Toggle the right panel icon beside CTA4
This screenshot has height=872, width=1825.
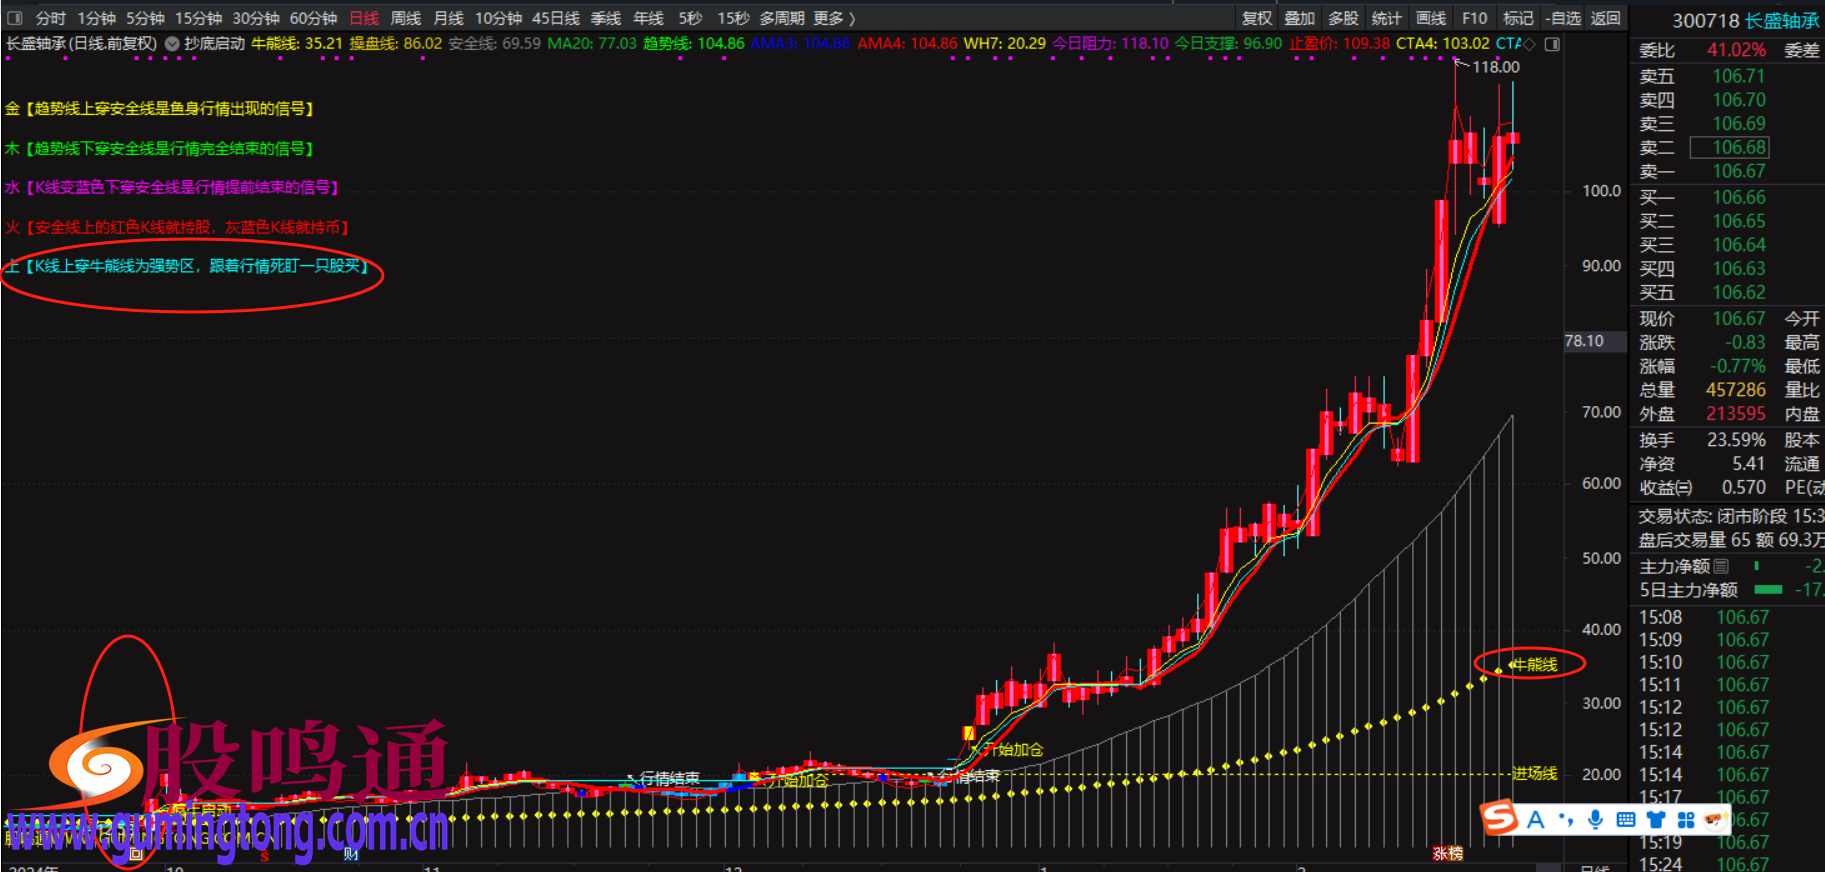click(1552, 44)
